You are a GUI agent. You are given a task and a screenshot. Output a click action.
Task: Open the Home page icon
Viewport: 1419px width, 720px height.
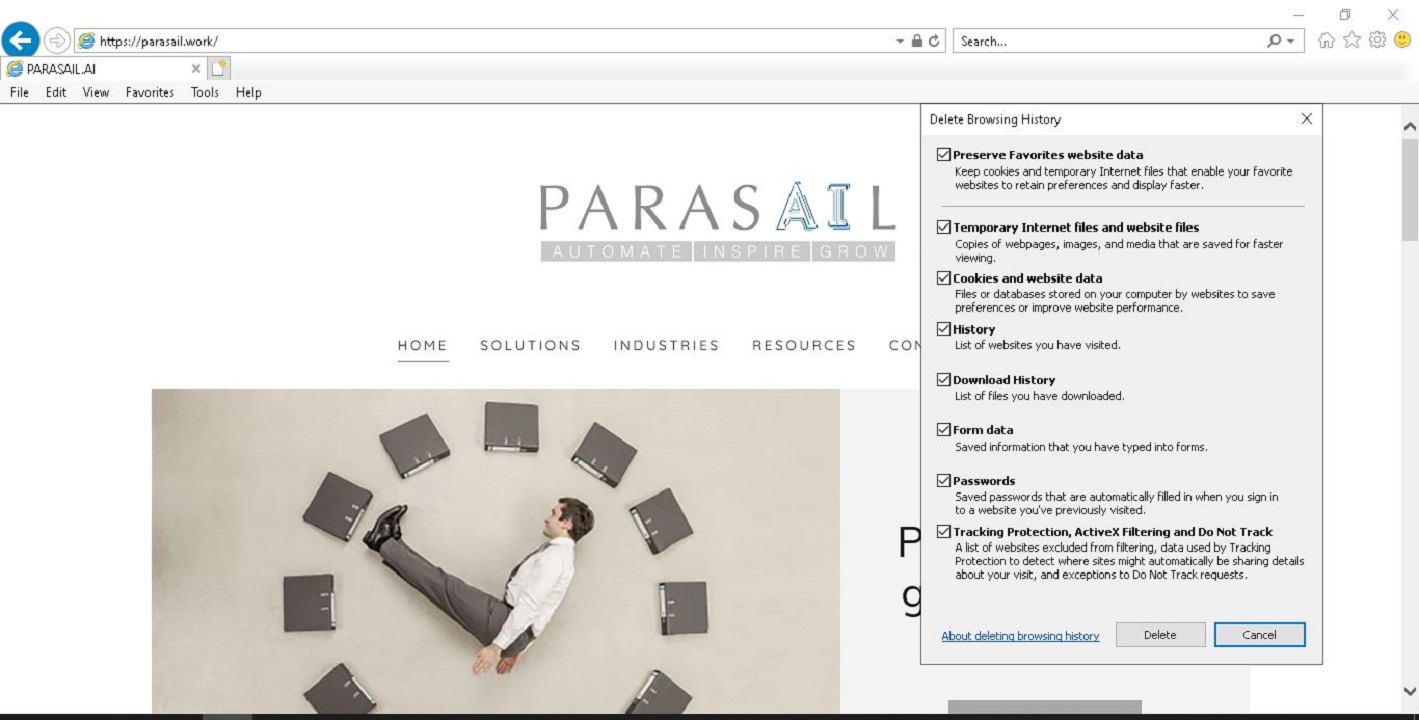coord(1327,40)
